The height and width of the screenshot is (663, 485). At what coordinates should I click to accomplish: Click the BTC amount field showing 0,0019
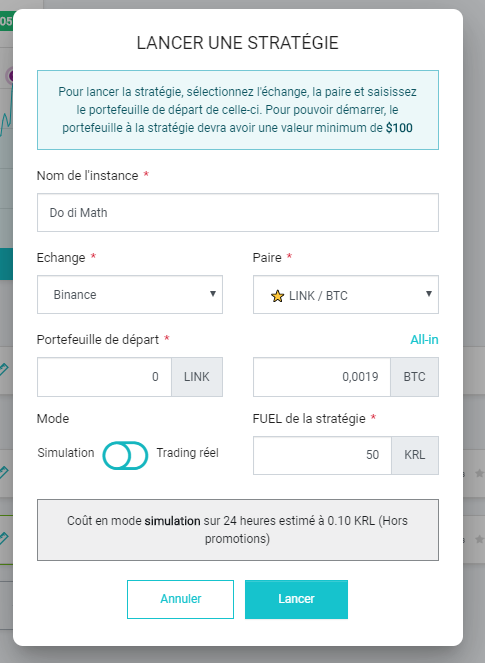point(322,377)
